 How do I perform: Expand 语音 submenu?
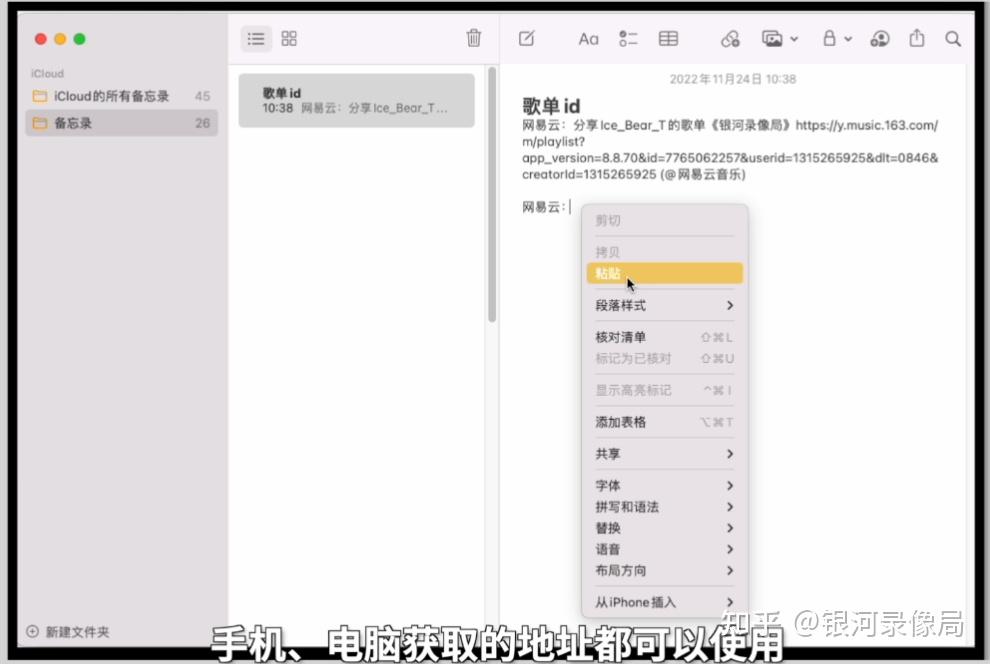click(664, 549)
